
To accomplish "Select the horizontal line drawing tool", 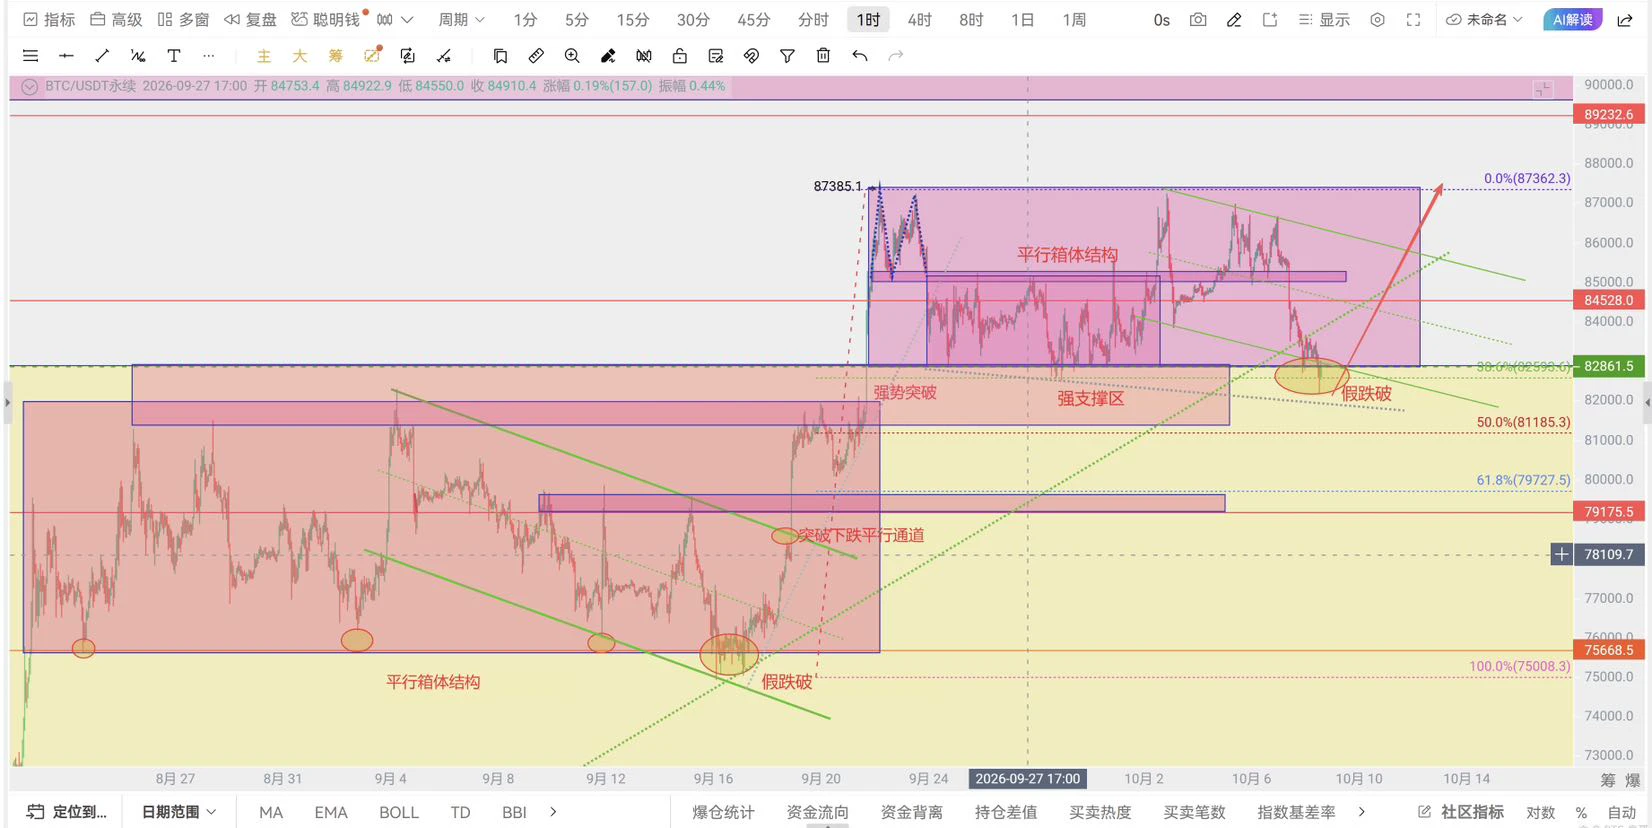I will click(x=66, y=56).
